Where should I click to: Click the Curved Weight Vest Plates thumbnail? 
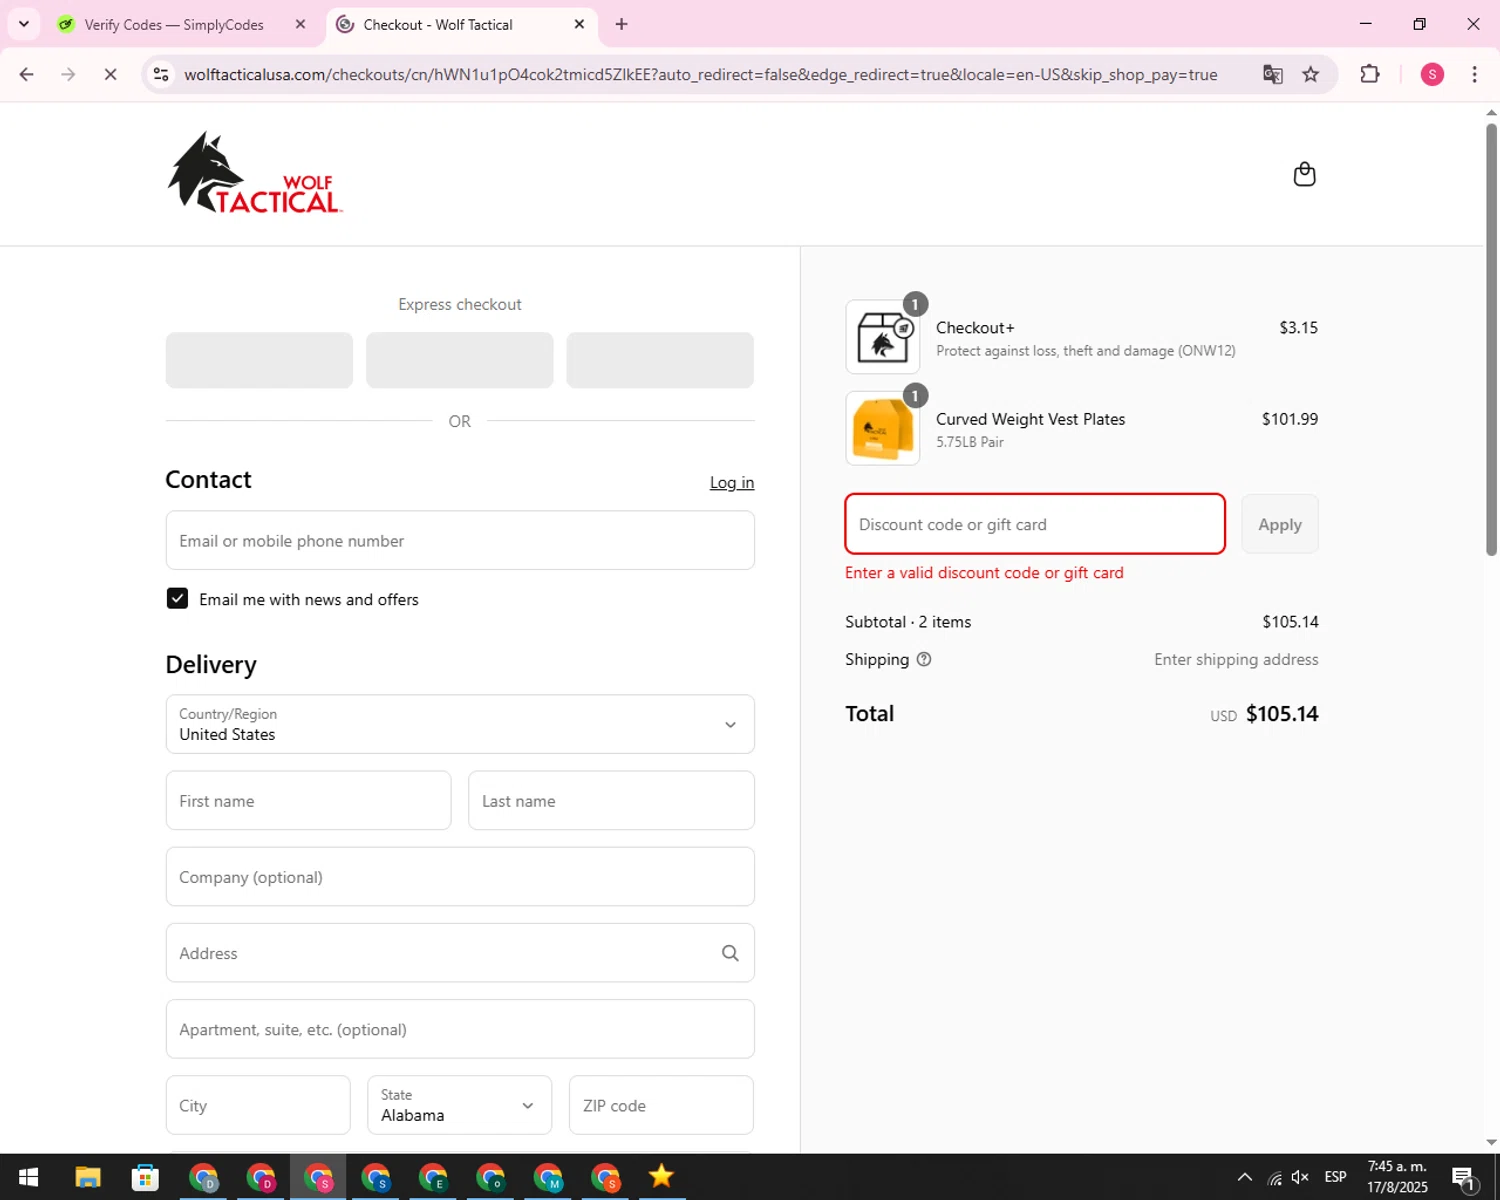click(x=883, y=428)
